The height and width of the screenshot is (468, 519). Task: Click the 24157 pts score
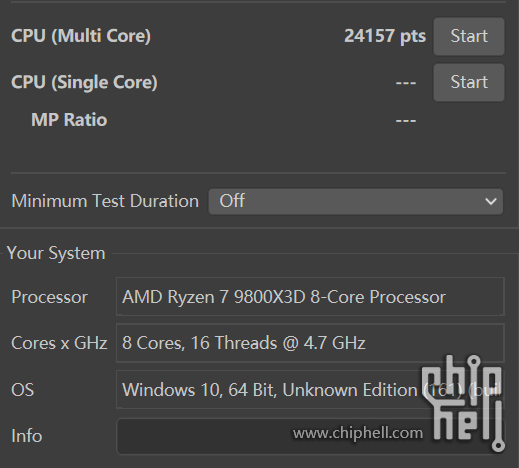385,36
